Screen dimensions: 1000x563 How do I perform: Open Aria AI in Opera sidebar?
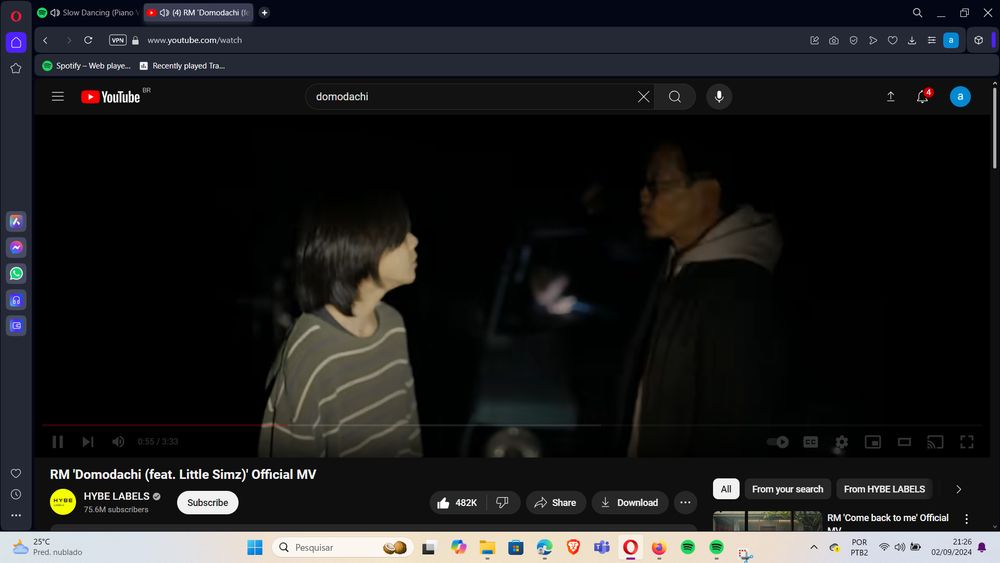click(x=16, y=221)
